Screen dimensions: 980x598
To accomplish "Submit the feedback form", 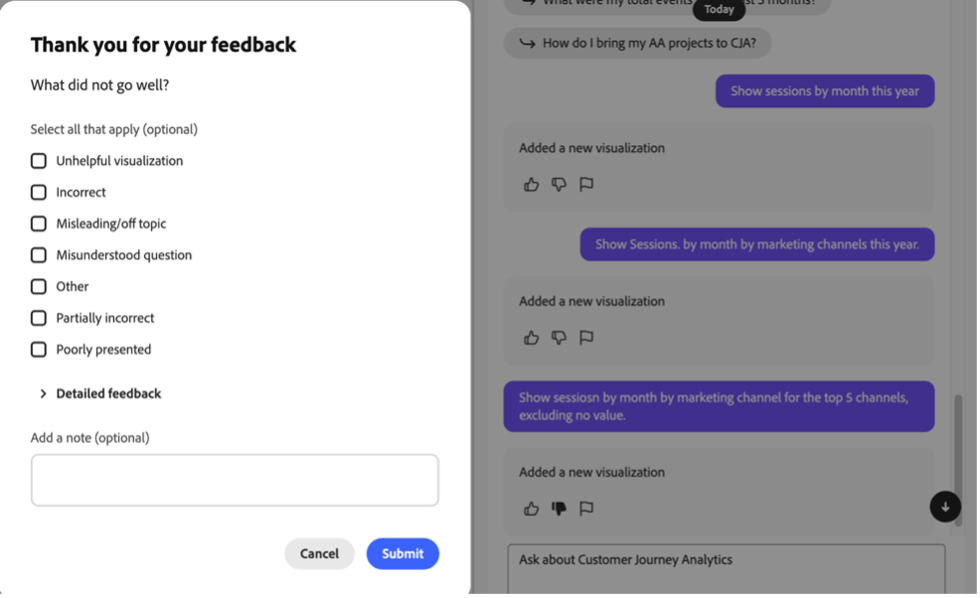I will coord(402,554).
